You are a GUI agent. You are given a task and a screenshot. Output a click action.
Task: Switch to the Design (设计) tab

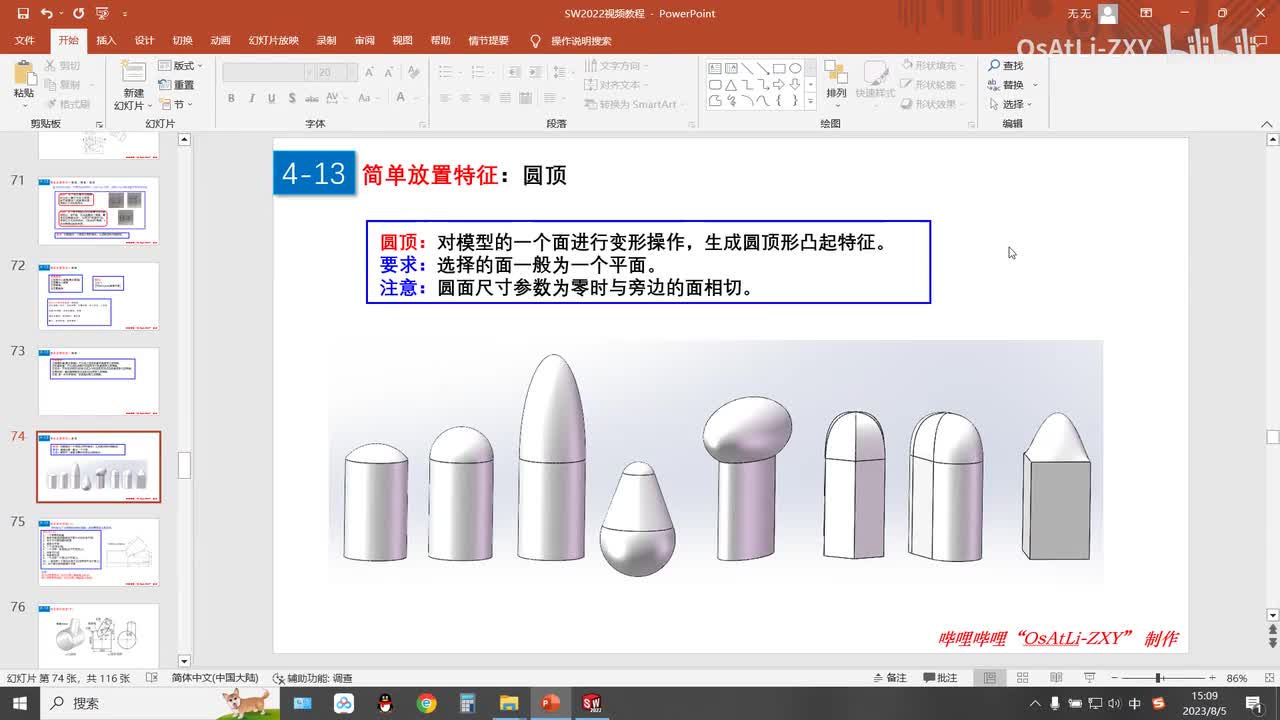pyautogui.click(x=144, y=41)
